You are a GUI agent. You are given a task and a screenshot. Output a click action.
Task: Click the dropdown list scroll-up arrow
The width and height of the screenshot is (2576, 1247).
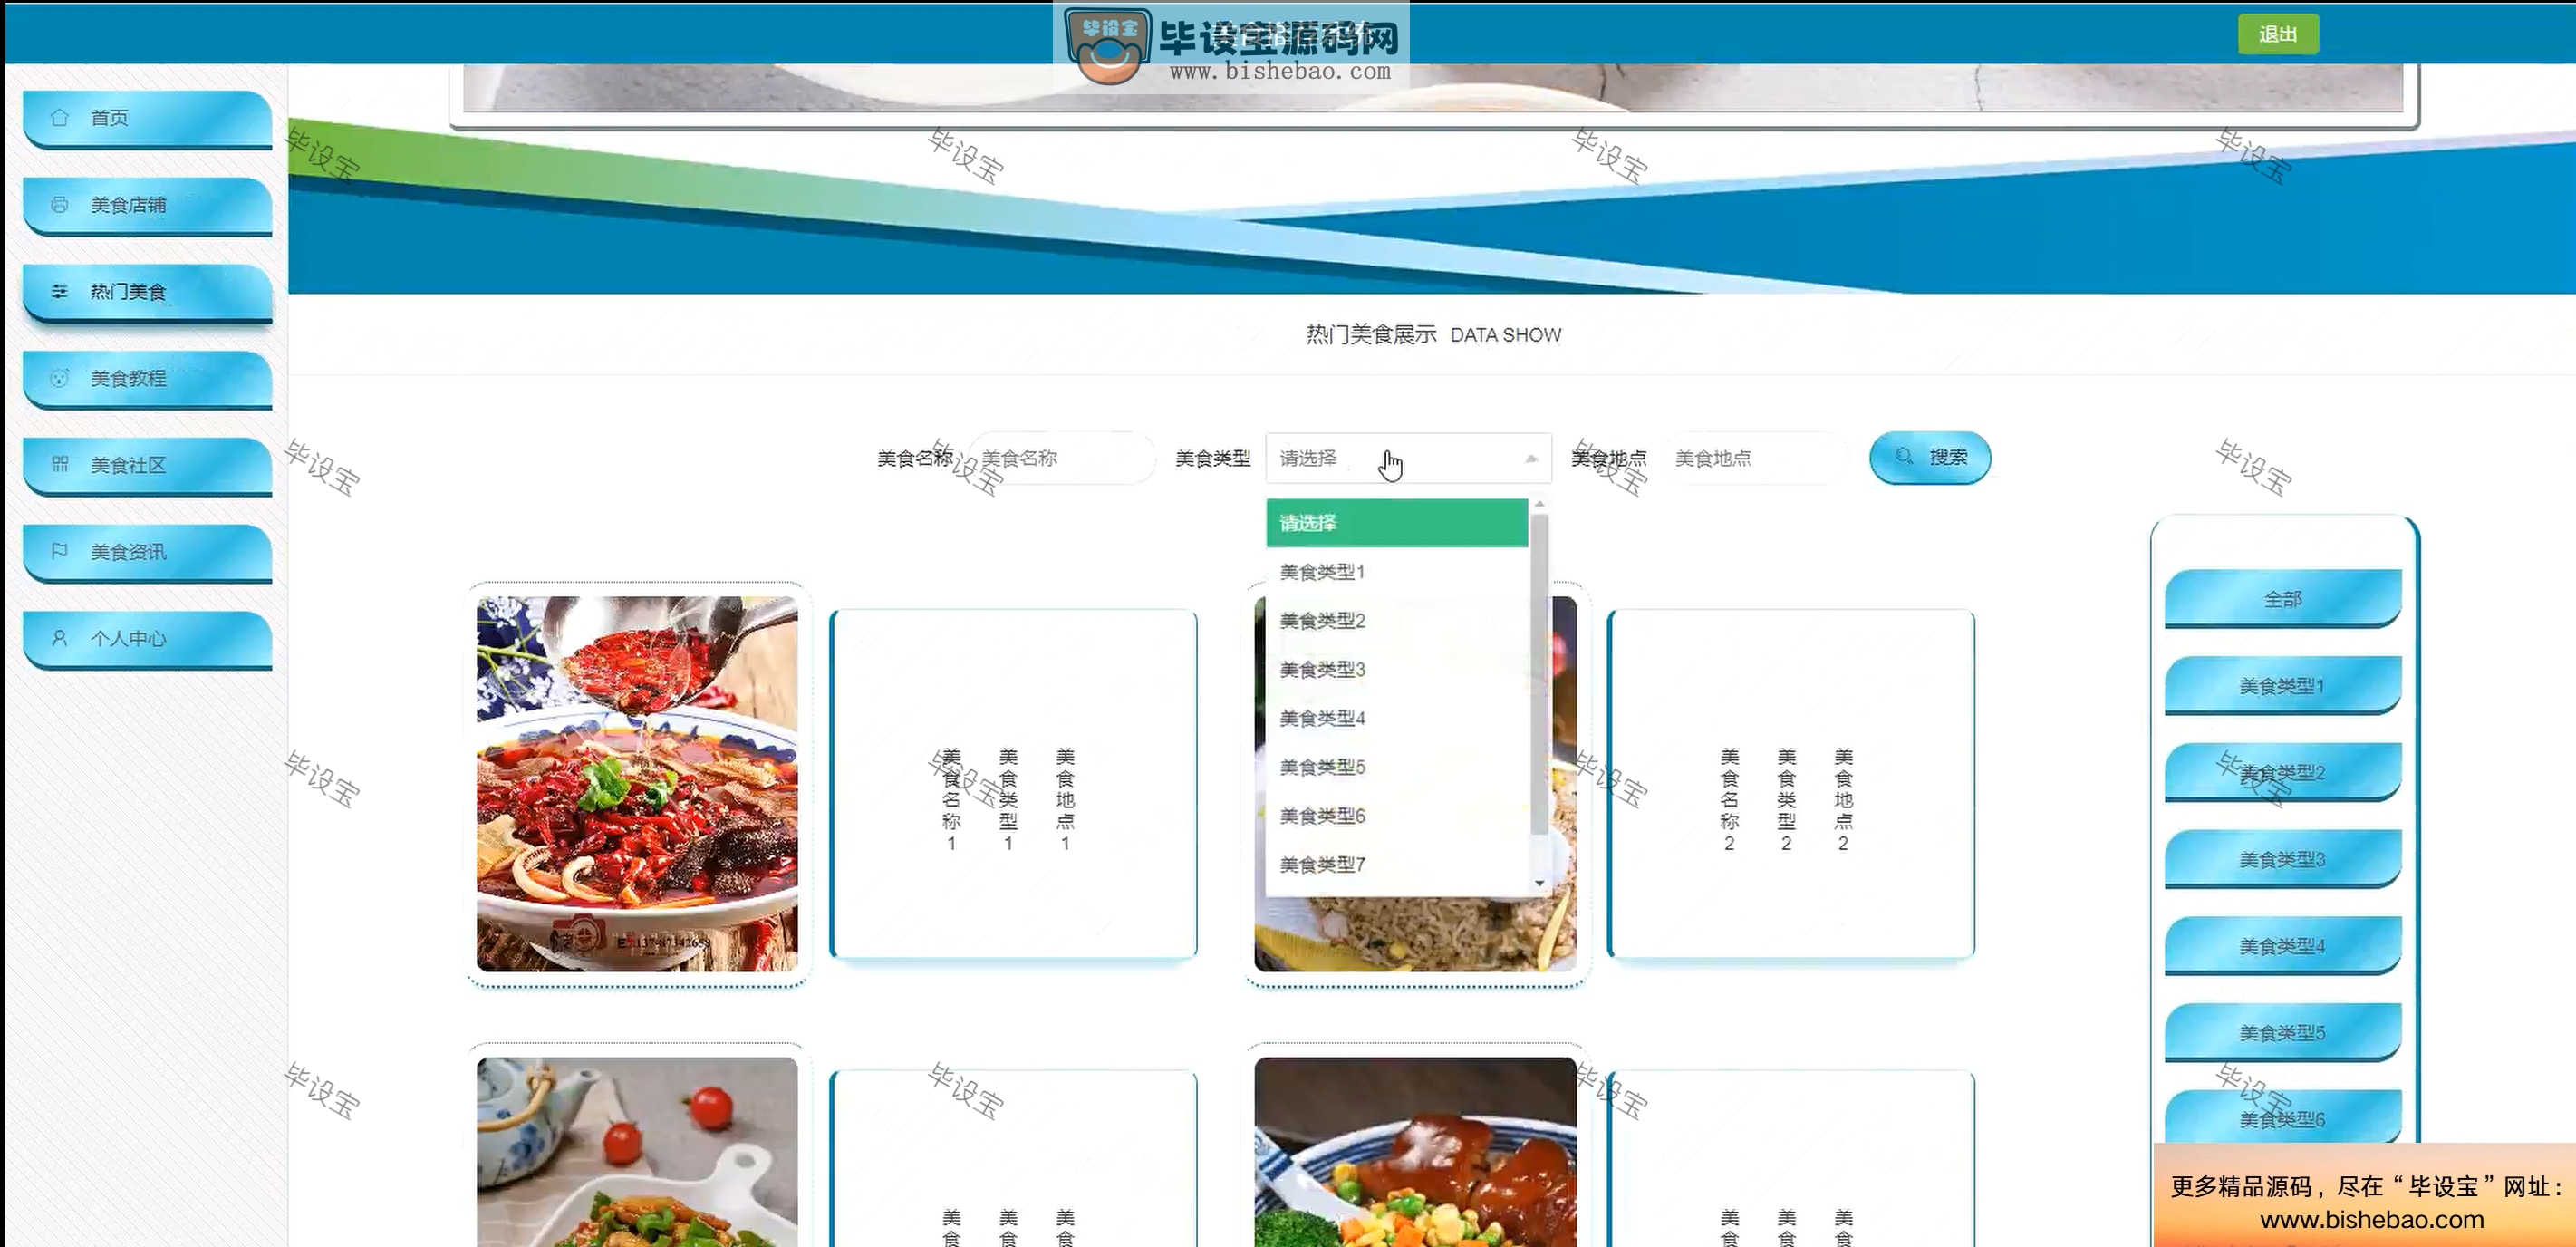coord(1539,504)
